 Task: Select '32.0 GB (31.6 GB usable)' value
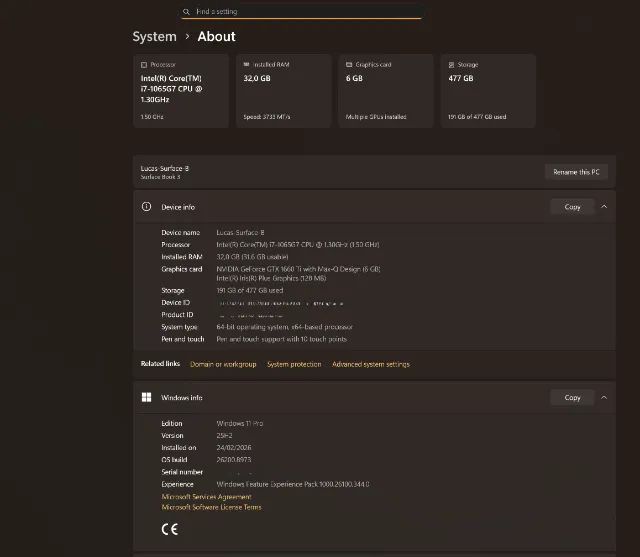click(x=252, y=257)
